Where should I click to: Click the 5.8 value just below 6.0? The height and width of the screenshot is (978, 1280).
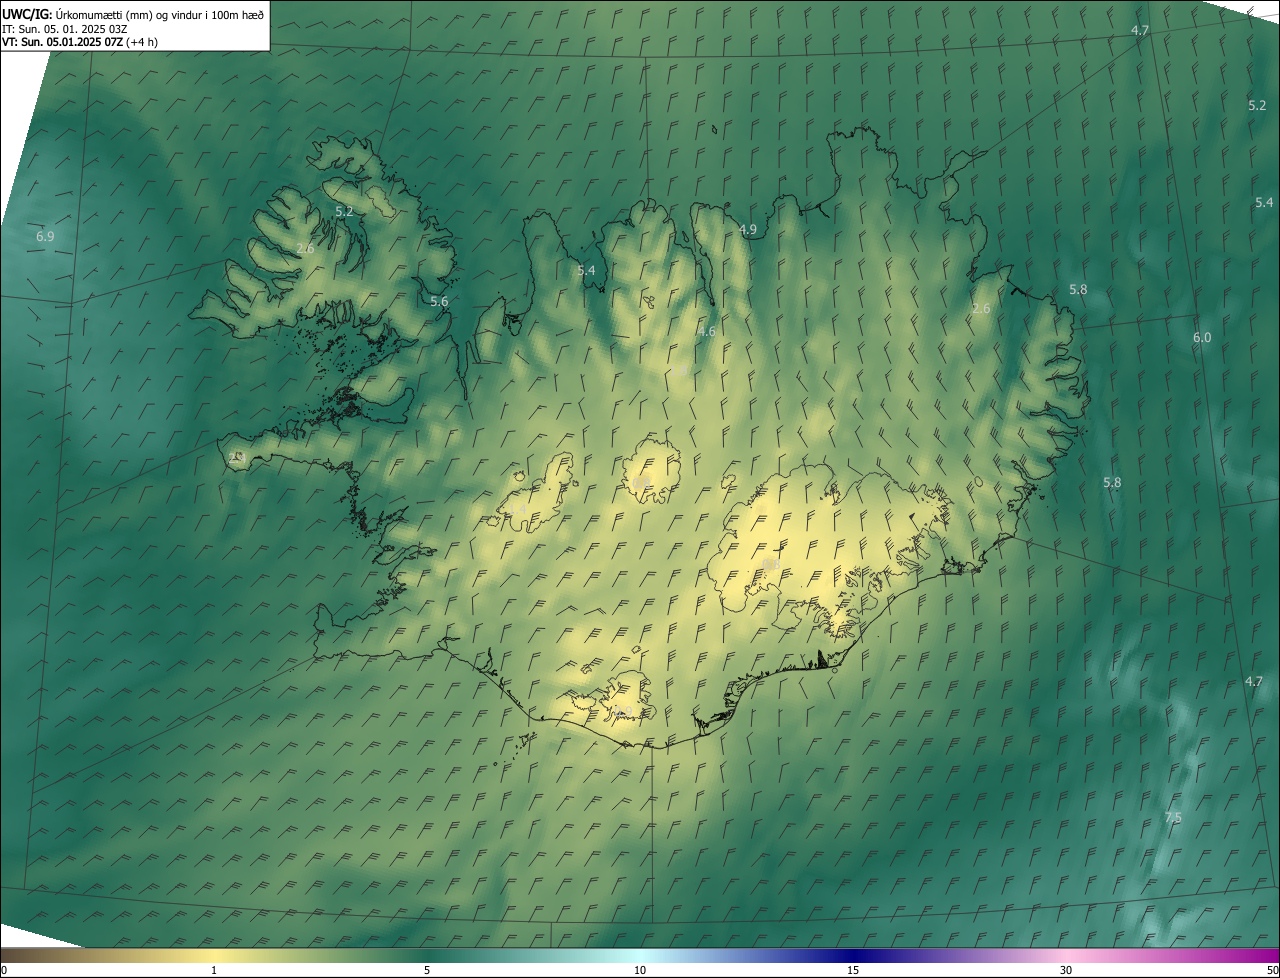(1112, 483)
